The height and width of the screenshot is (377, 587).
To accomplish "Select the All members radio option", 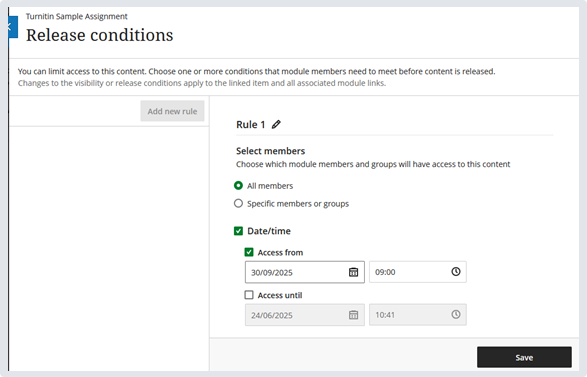I will 238,186.
